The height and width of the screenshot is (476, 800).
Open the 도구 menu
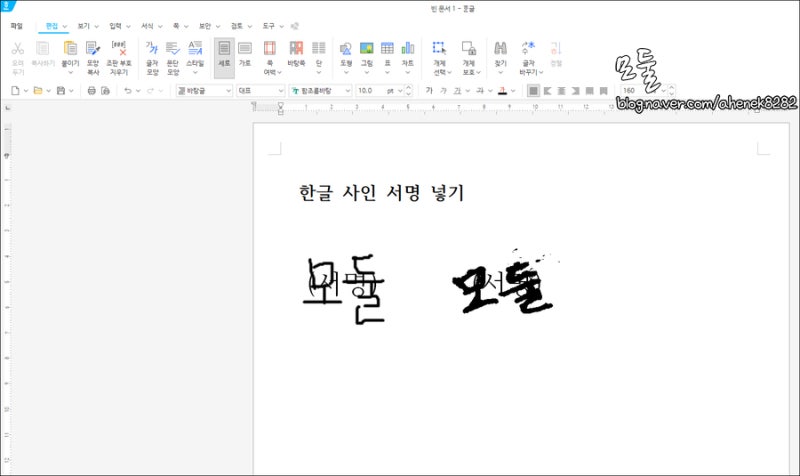[268, 26]
